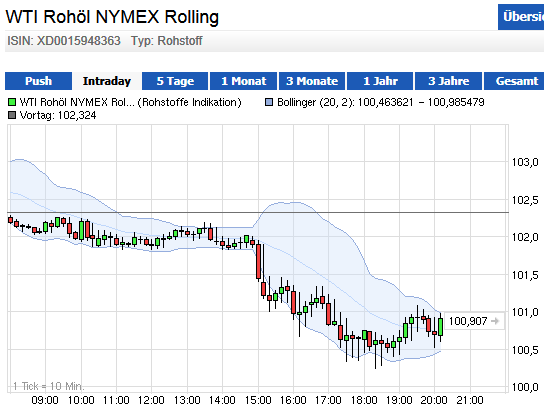Select the 1 Jahr range

click(x=380, y=81)
